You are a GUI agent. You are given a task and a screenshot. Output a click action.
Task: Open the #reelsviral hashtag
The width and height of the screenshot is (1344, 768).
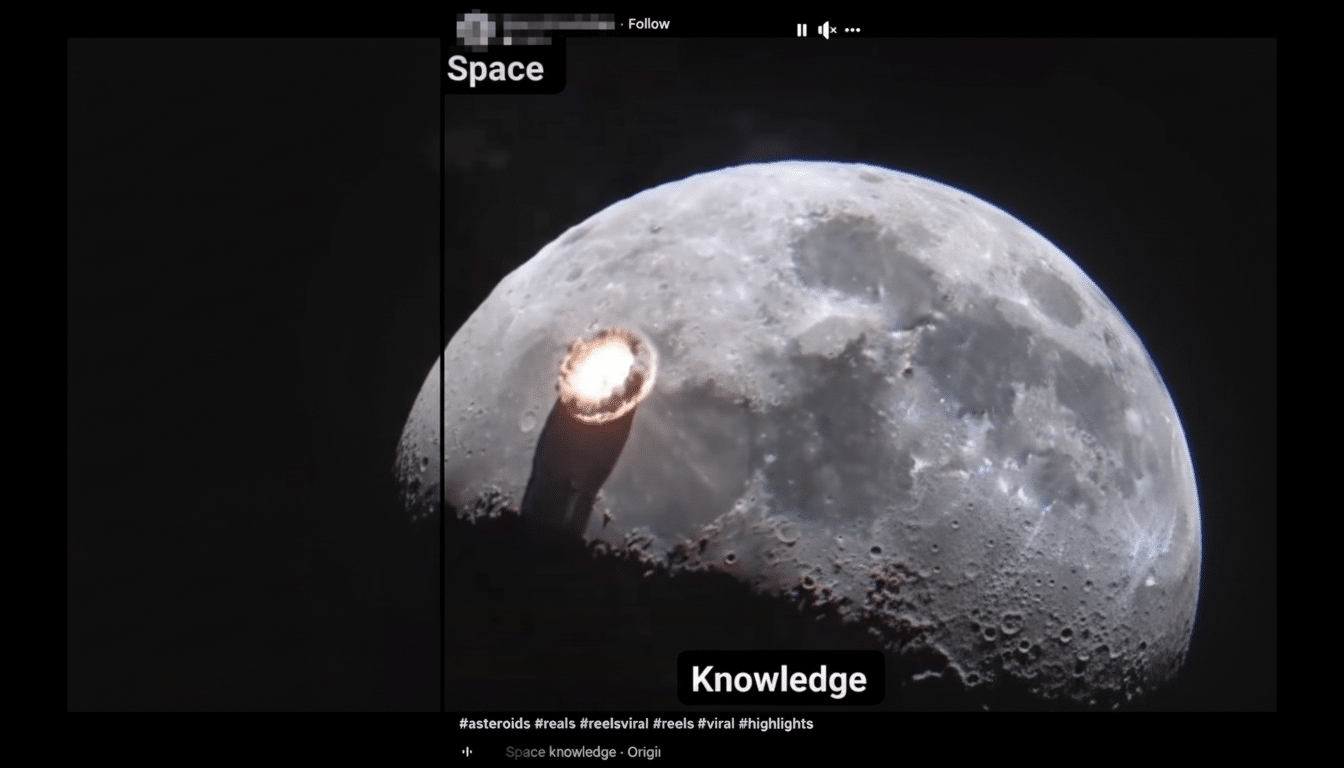(614, 723)
